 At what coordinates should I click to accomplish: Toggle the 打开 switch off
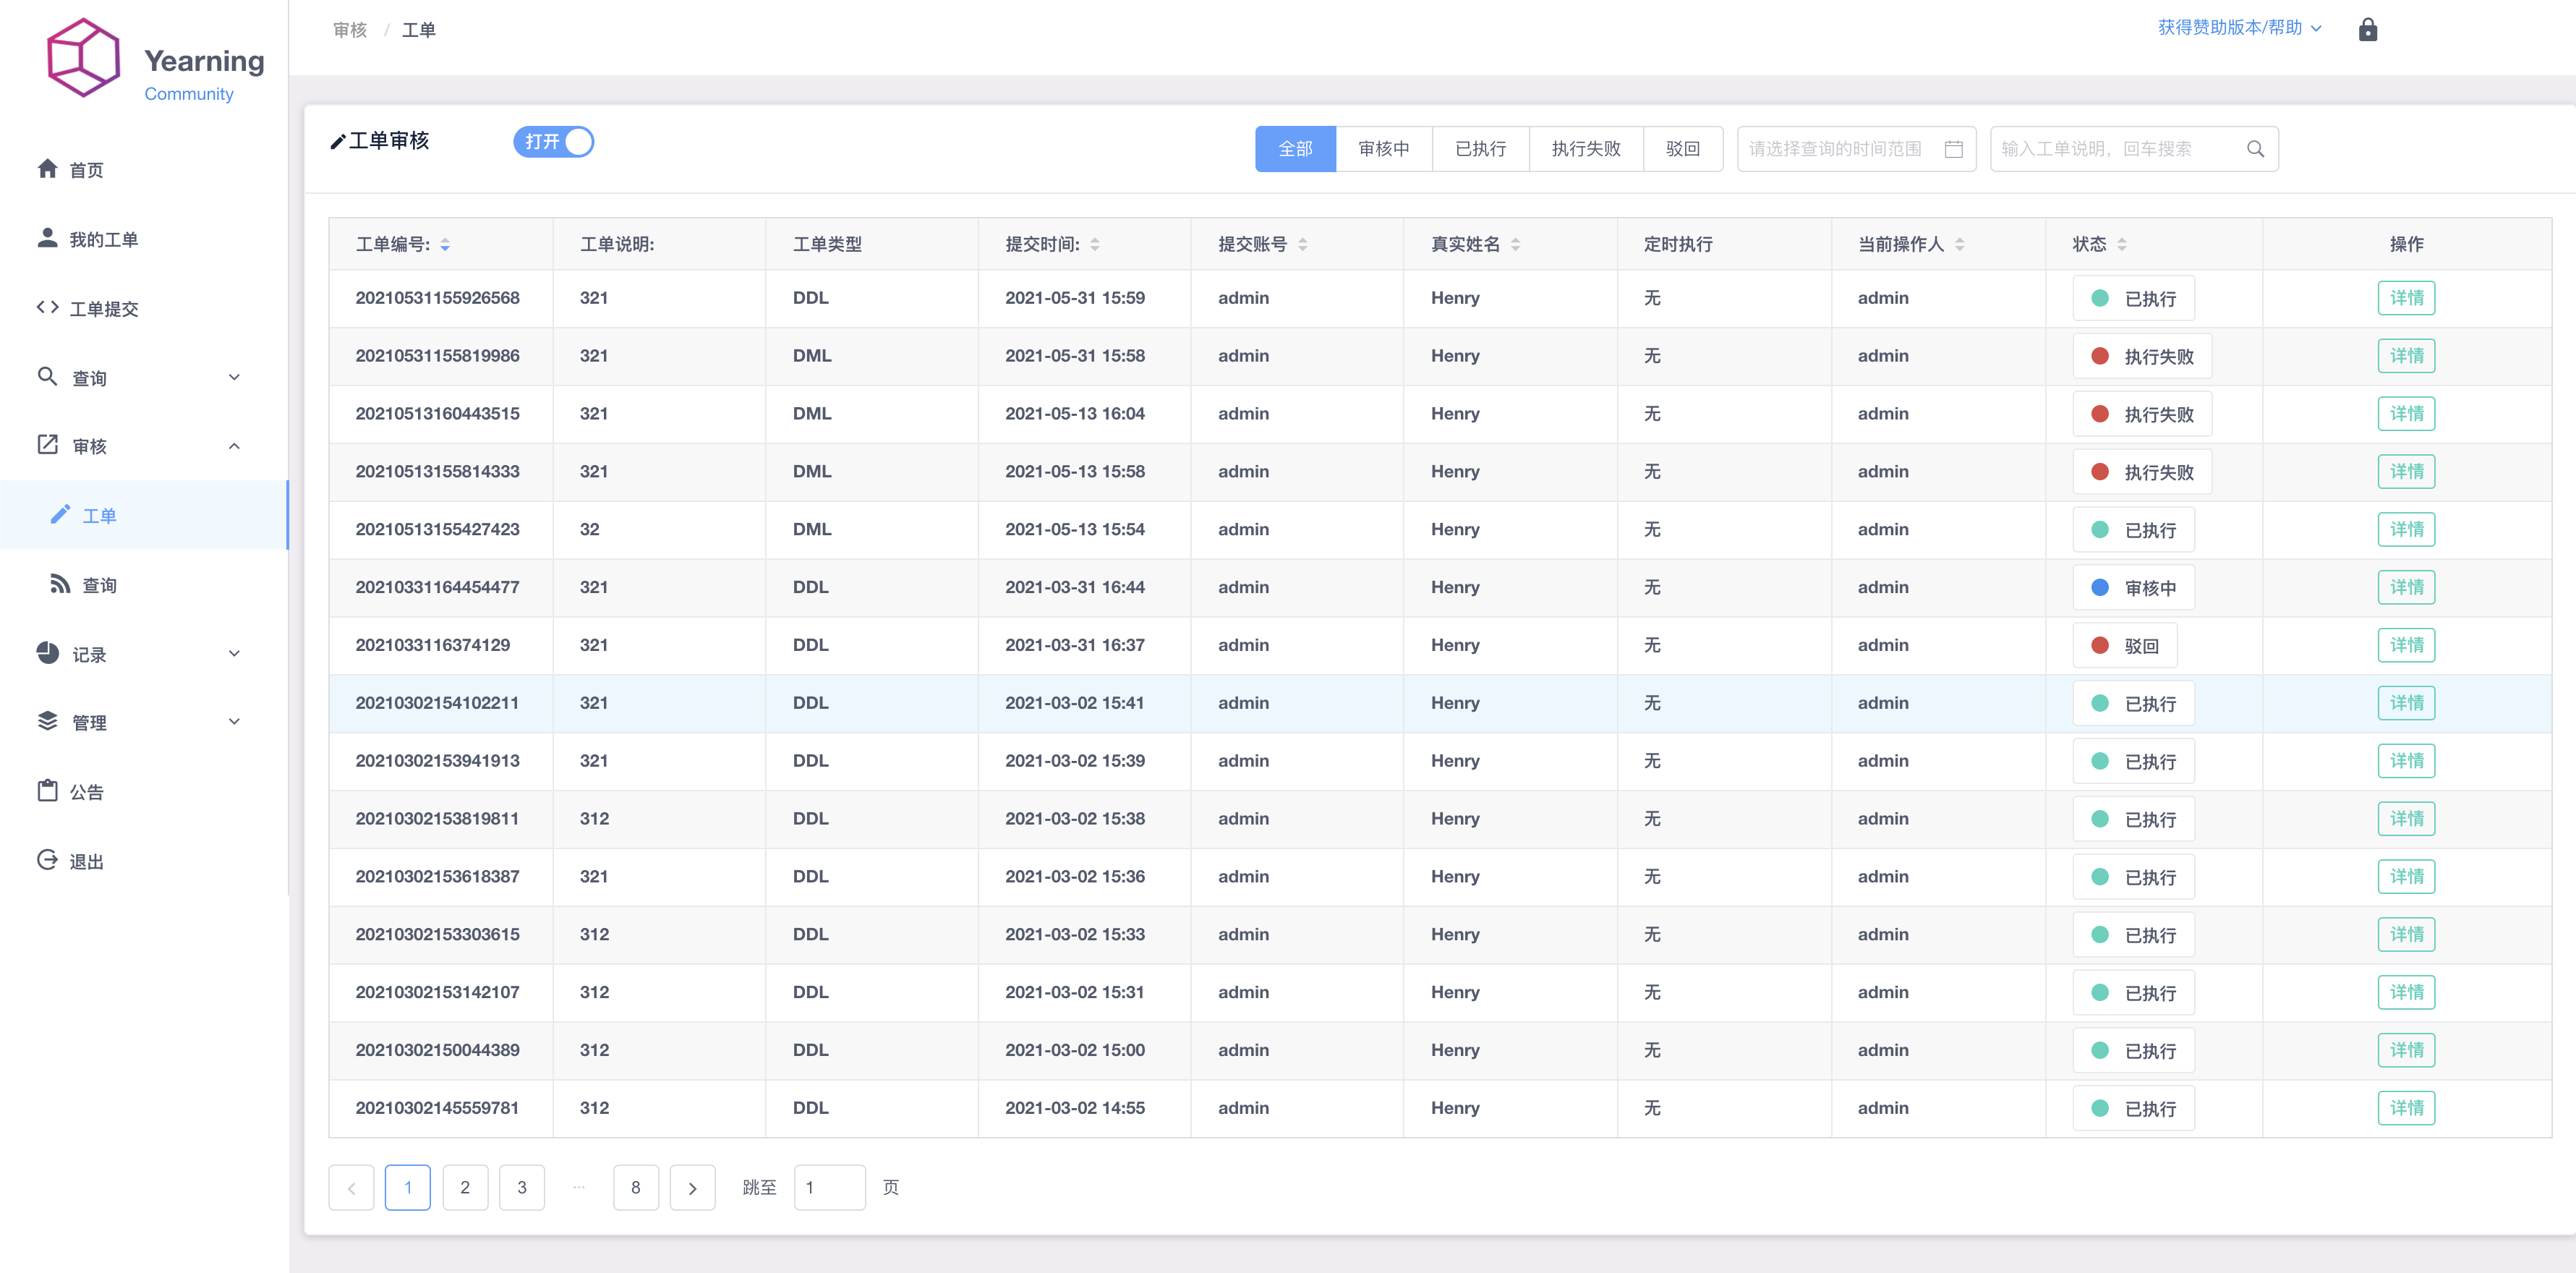553,142
